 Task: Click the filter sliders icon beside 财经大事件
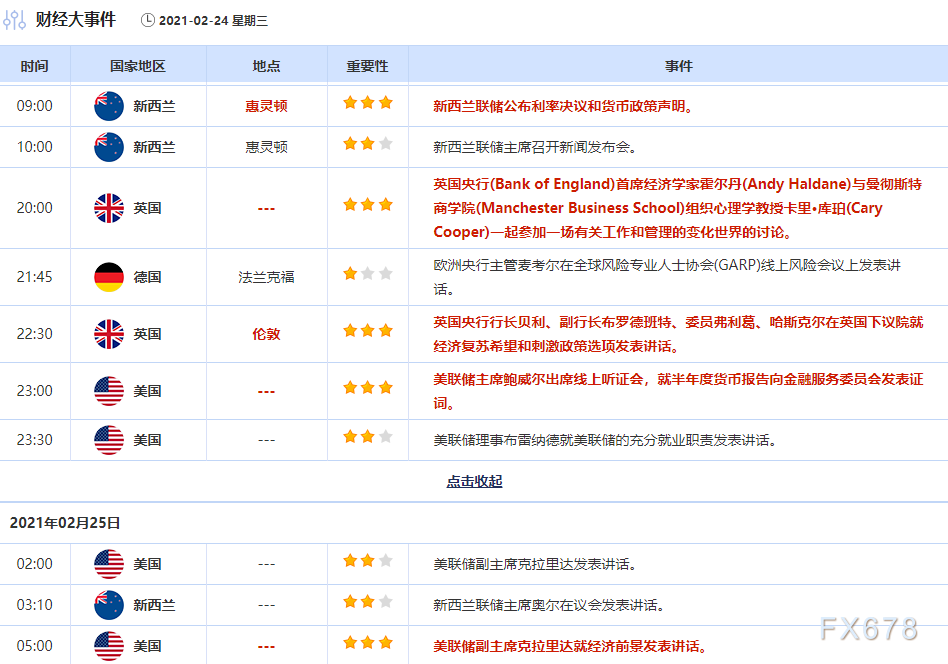15,20
